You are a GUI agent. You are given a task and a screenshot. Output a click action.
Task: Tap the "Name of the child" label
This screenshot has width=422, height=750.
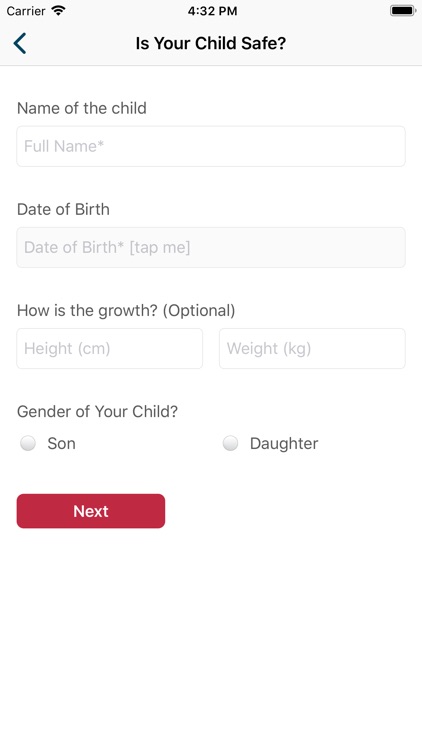(x=82, y=108)
